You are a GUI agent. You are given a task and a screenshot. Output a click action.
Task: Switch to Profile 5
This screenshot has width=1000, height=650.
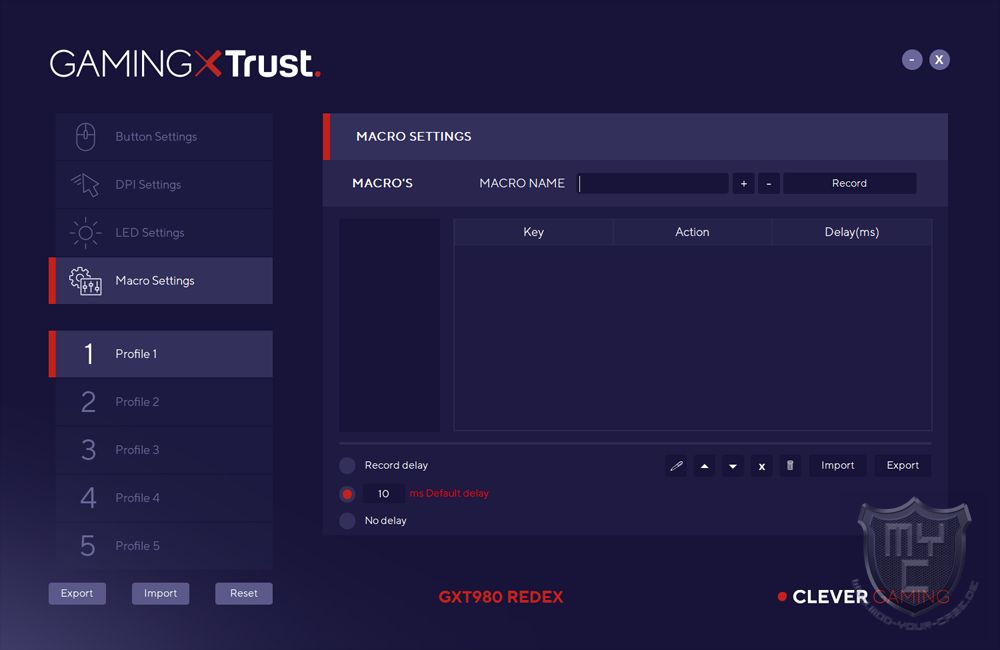tap(164, 546)
